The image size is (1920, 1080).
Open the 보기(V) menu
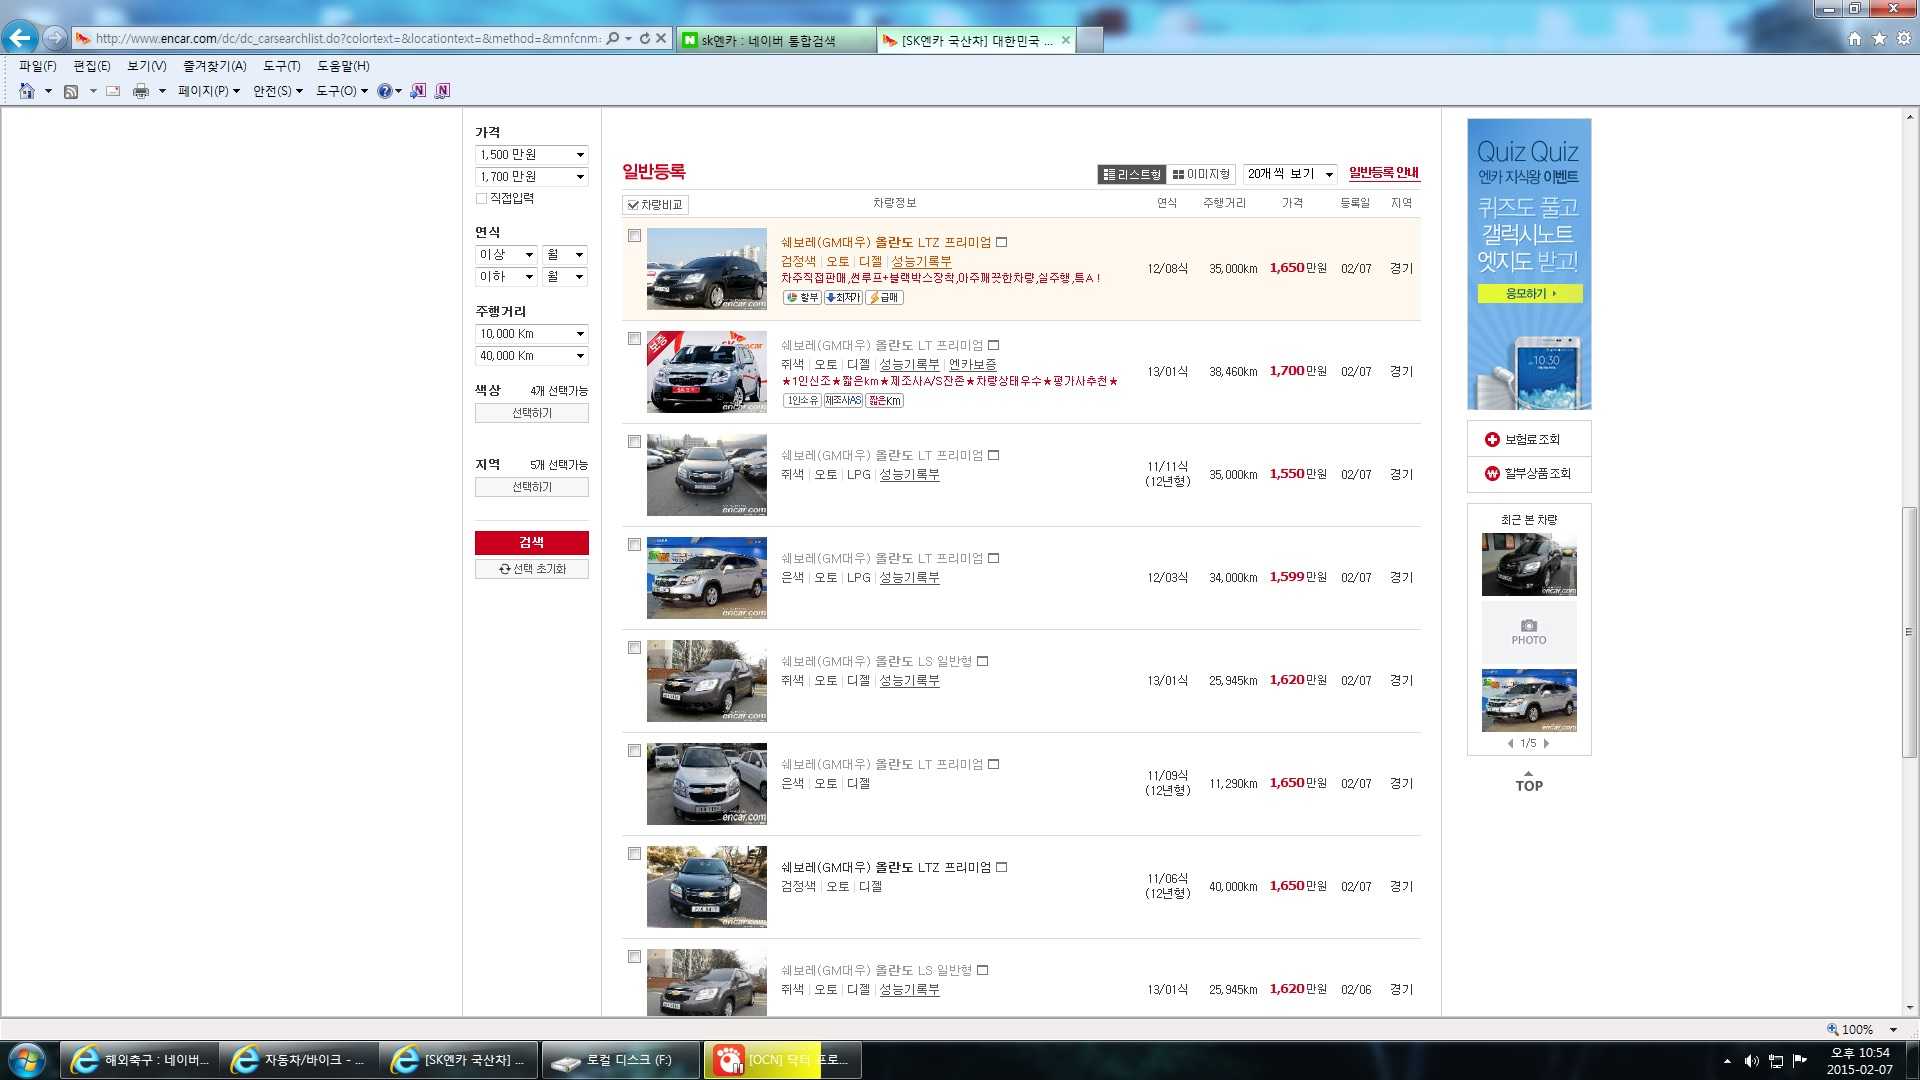(147, 66)
